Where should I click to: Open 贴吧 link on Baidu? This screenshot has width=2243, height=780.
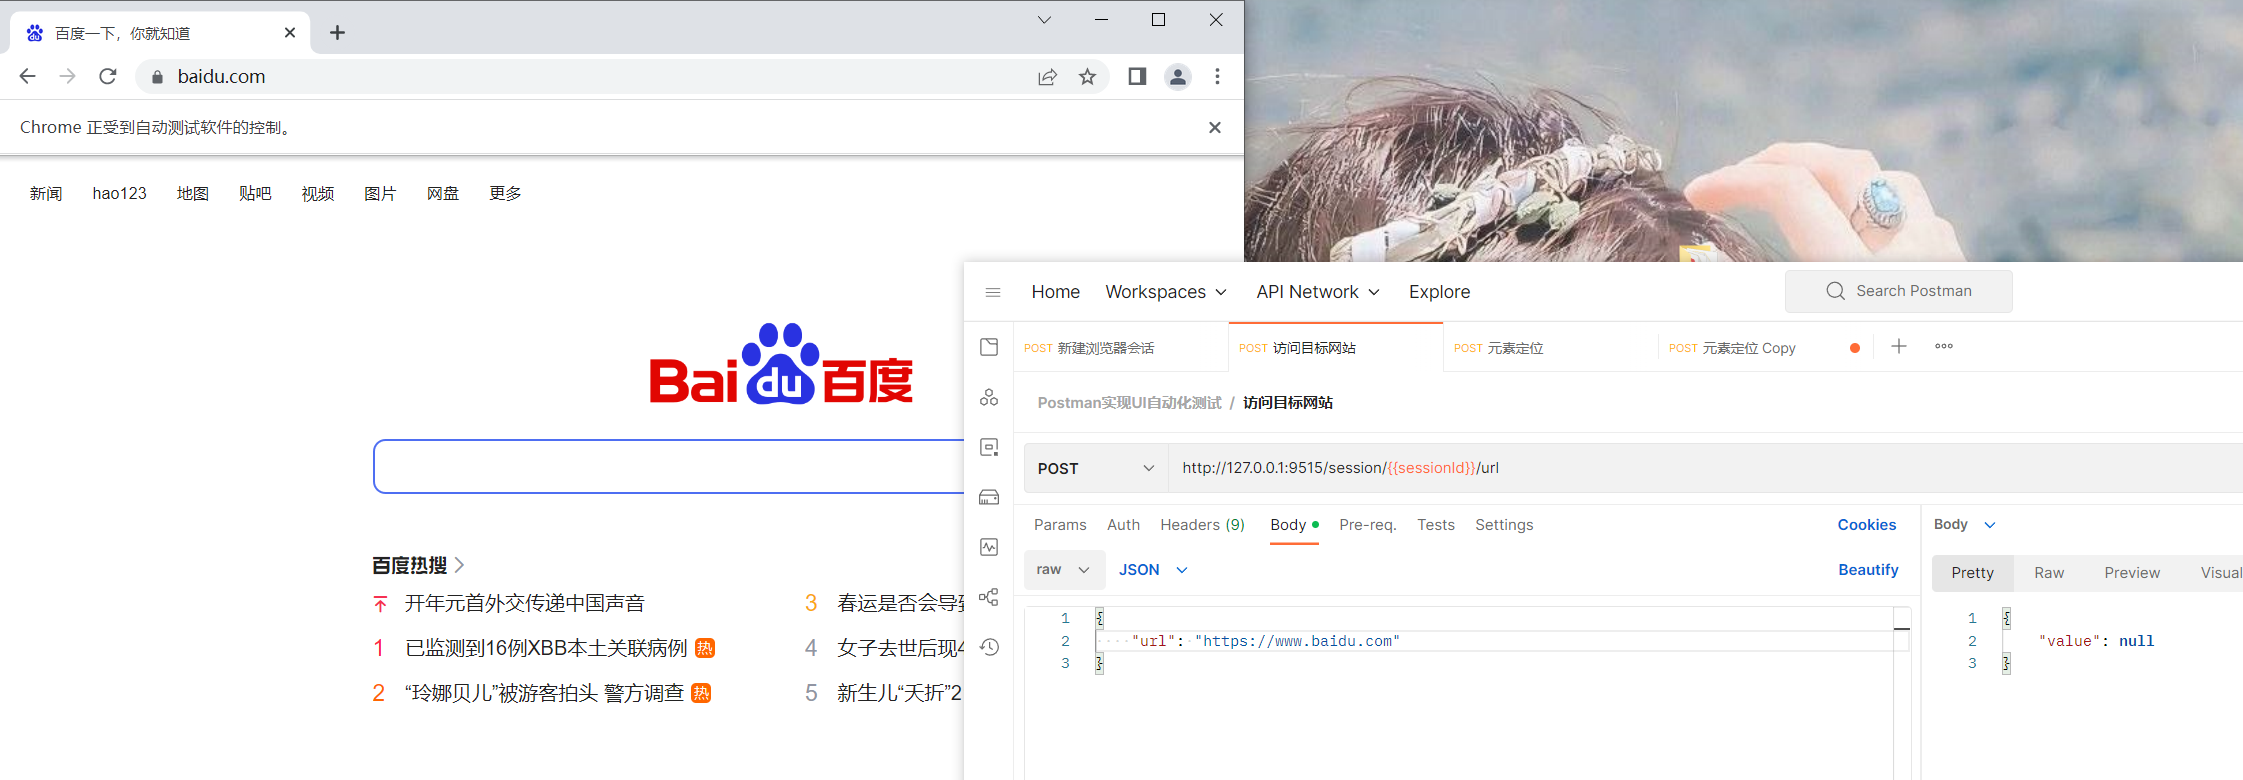(255, 193)
